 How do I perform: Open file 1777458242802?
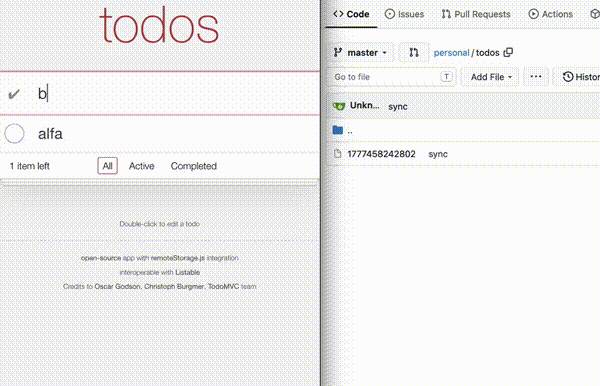tap(382, 154)
